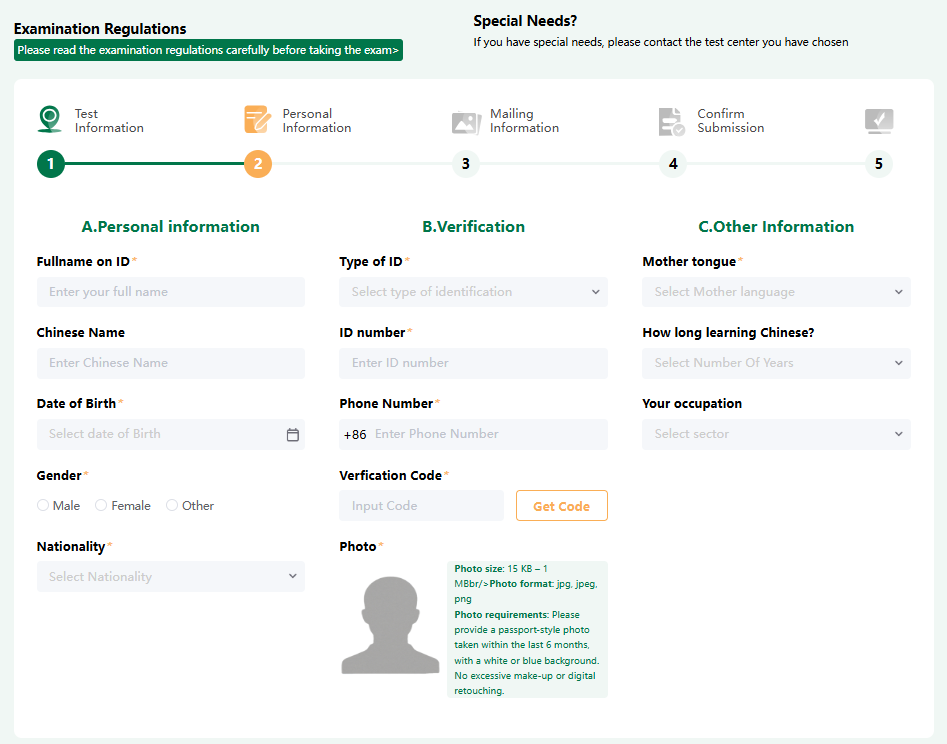Click the Test Information step label
This screenshot has width=947, height=744.
109,121
